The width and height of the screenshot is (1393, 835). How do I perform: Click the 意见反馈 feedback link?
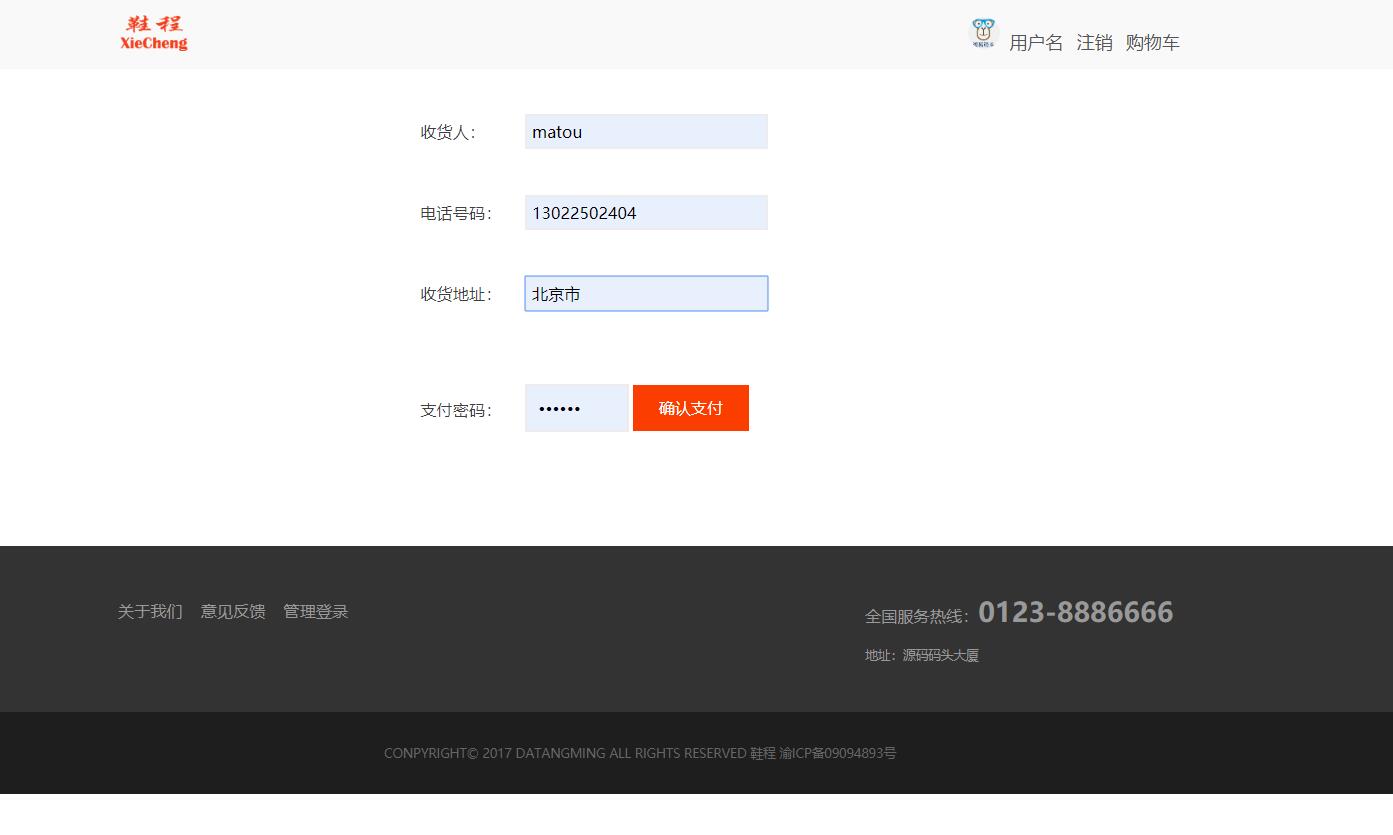[232, 611]
